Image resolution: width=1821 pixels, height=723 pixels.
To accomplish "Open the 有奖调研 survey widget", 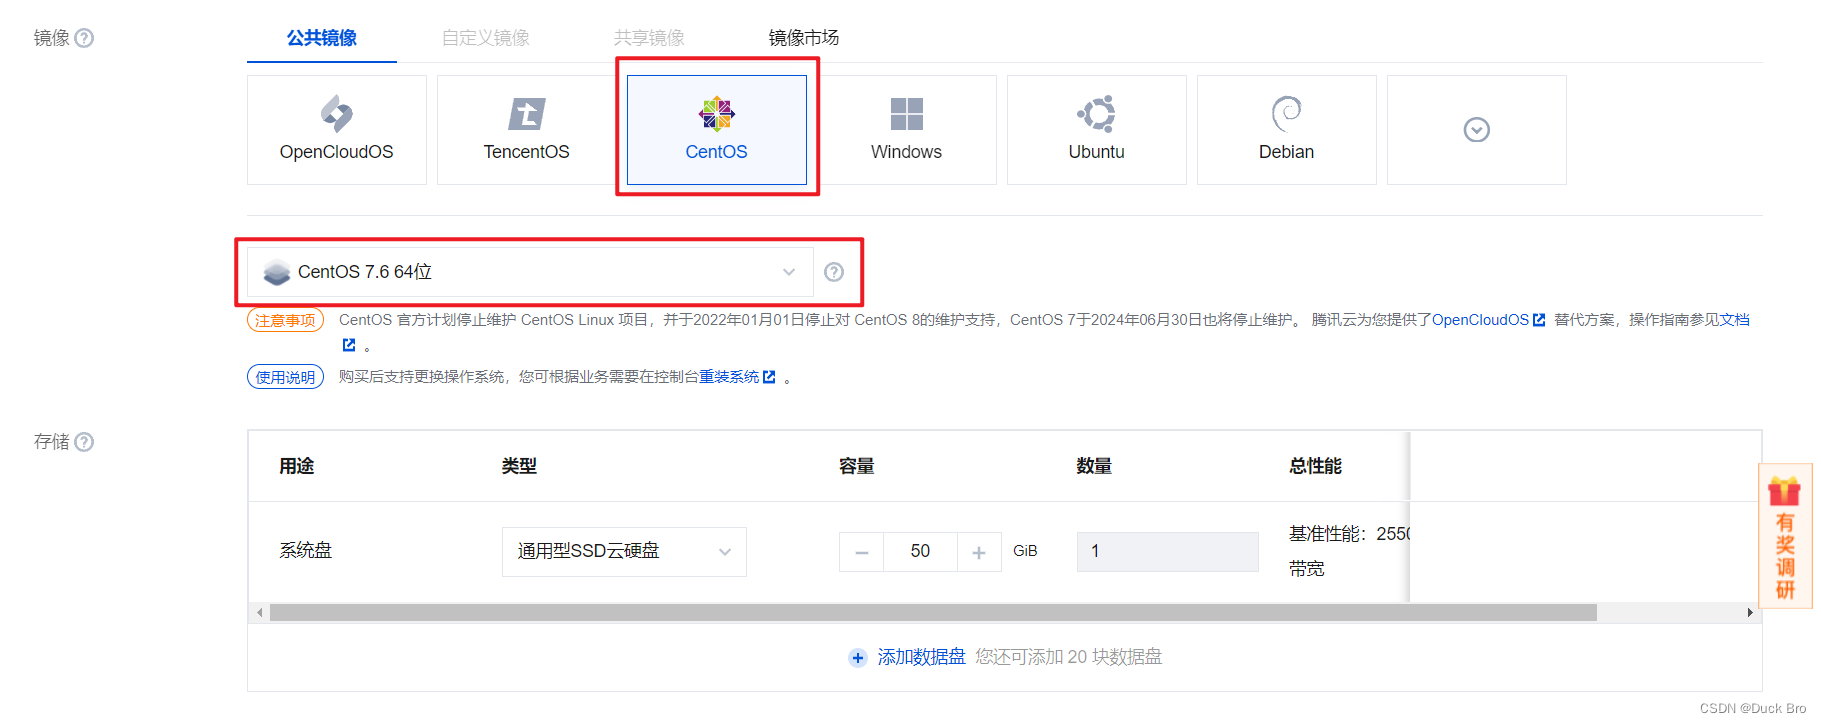I will pyautogui.click(x=1785, y=536).
